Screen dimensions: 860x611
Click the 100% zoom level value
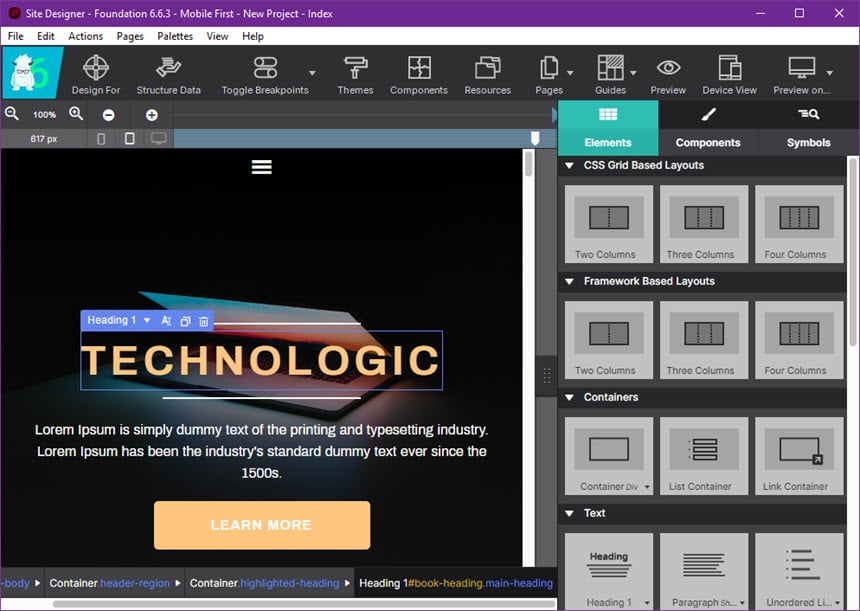pos(44,115)
